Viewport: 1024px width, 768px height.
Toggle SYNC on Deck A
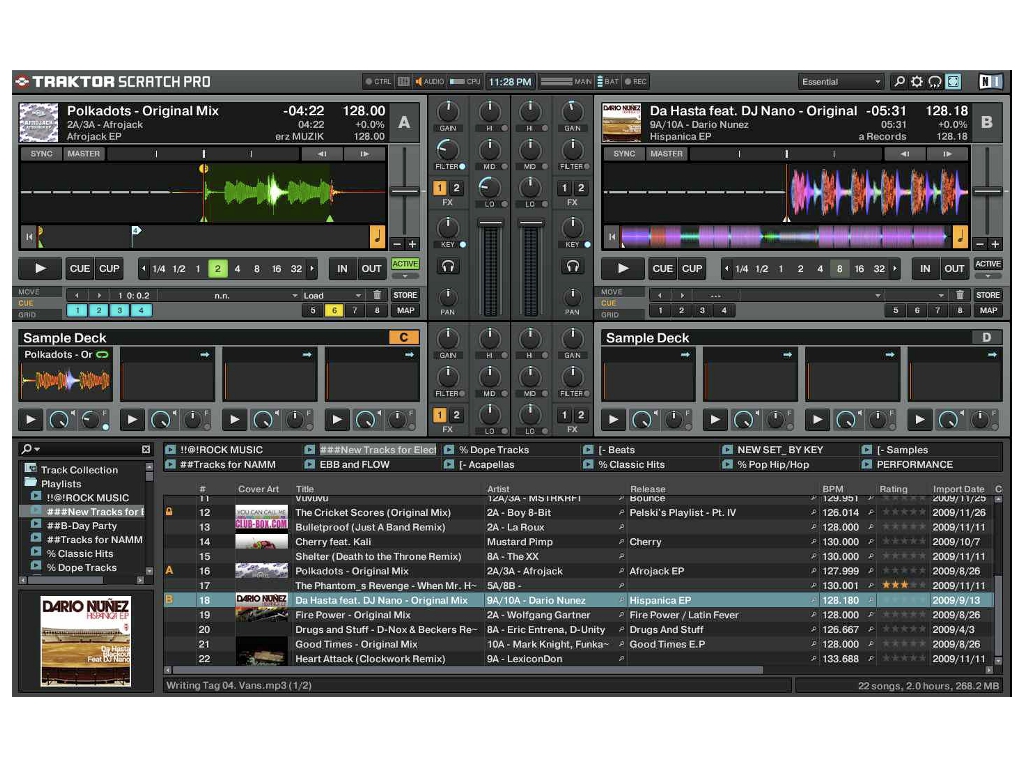[41, 154]
